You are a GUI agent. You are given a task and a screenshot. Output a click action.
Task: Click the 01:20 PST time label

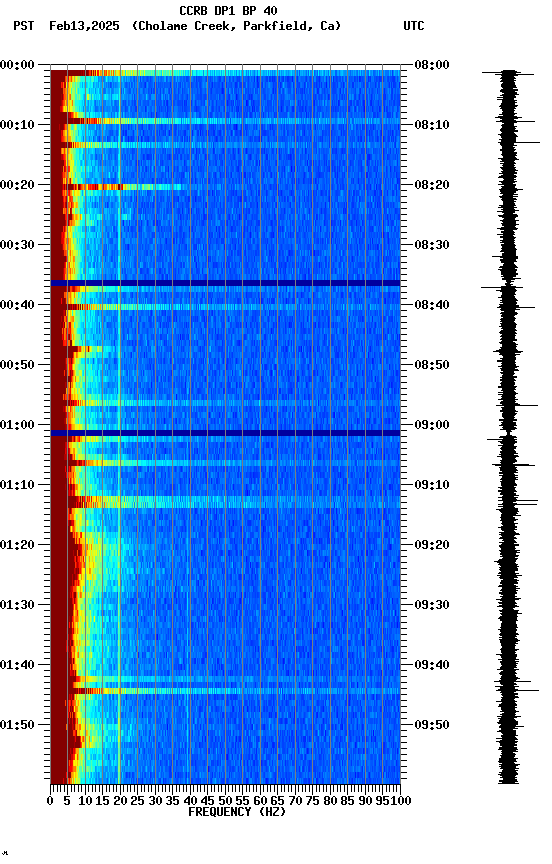[17, 545]
